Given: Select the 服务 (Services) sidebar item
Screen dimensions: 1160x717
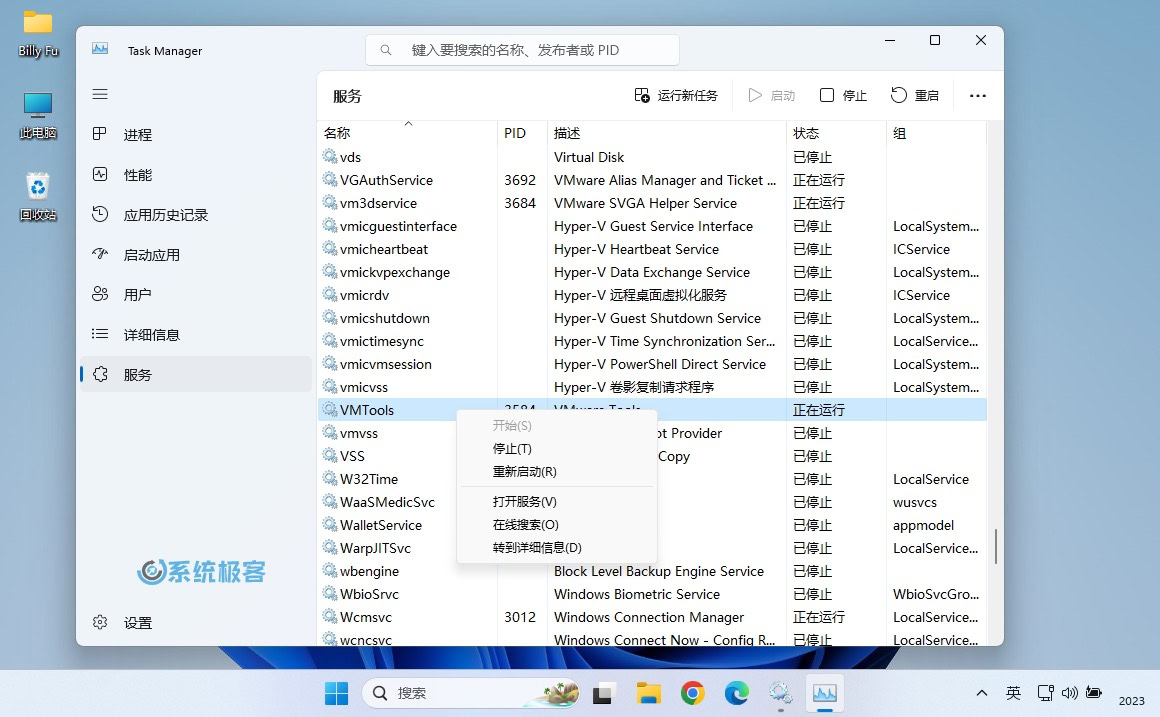Looking at the screenshot, I should pos(196,374).
